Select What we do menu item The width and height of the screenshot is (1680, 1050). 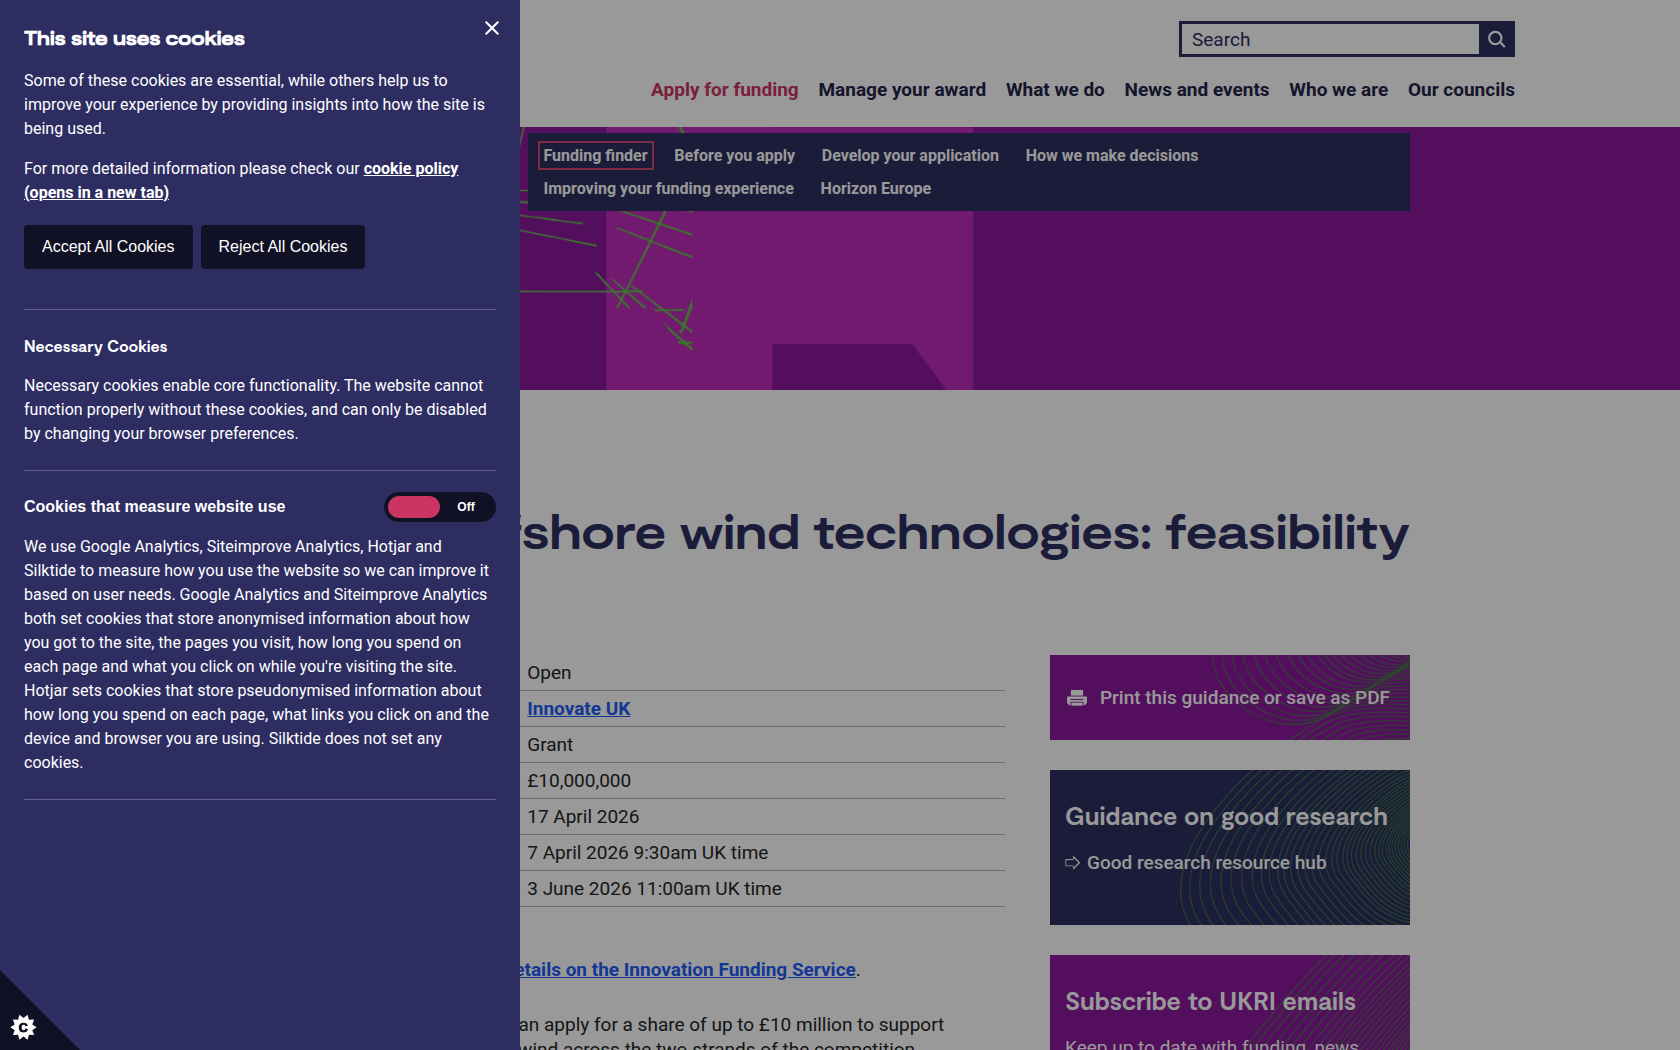tap(1054, 90)
